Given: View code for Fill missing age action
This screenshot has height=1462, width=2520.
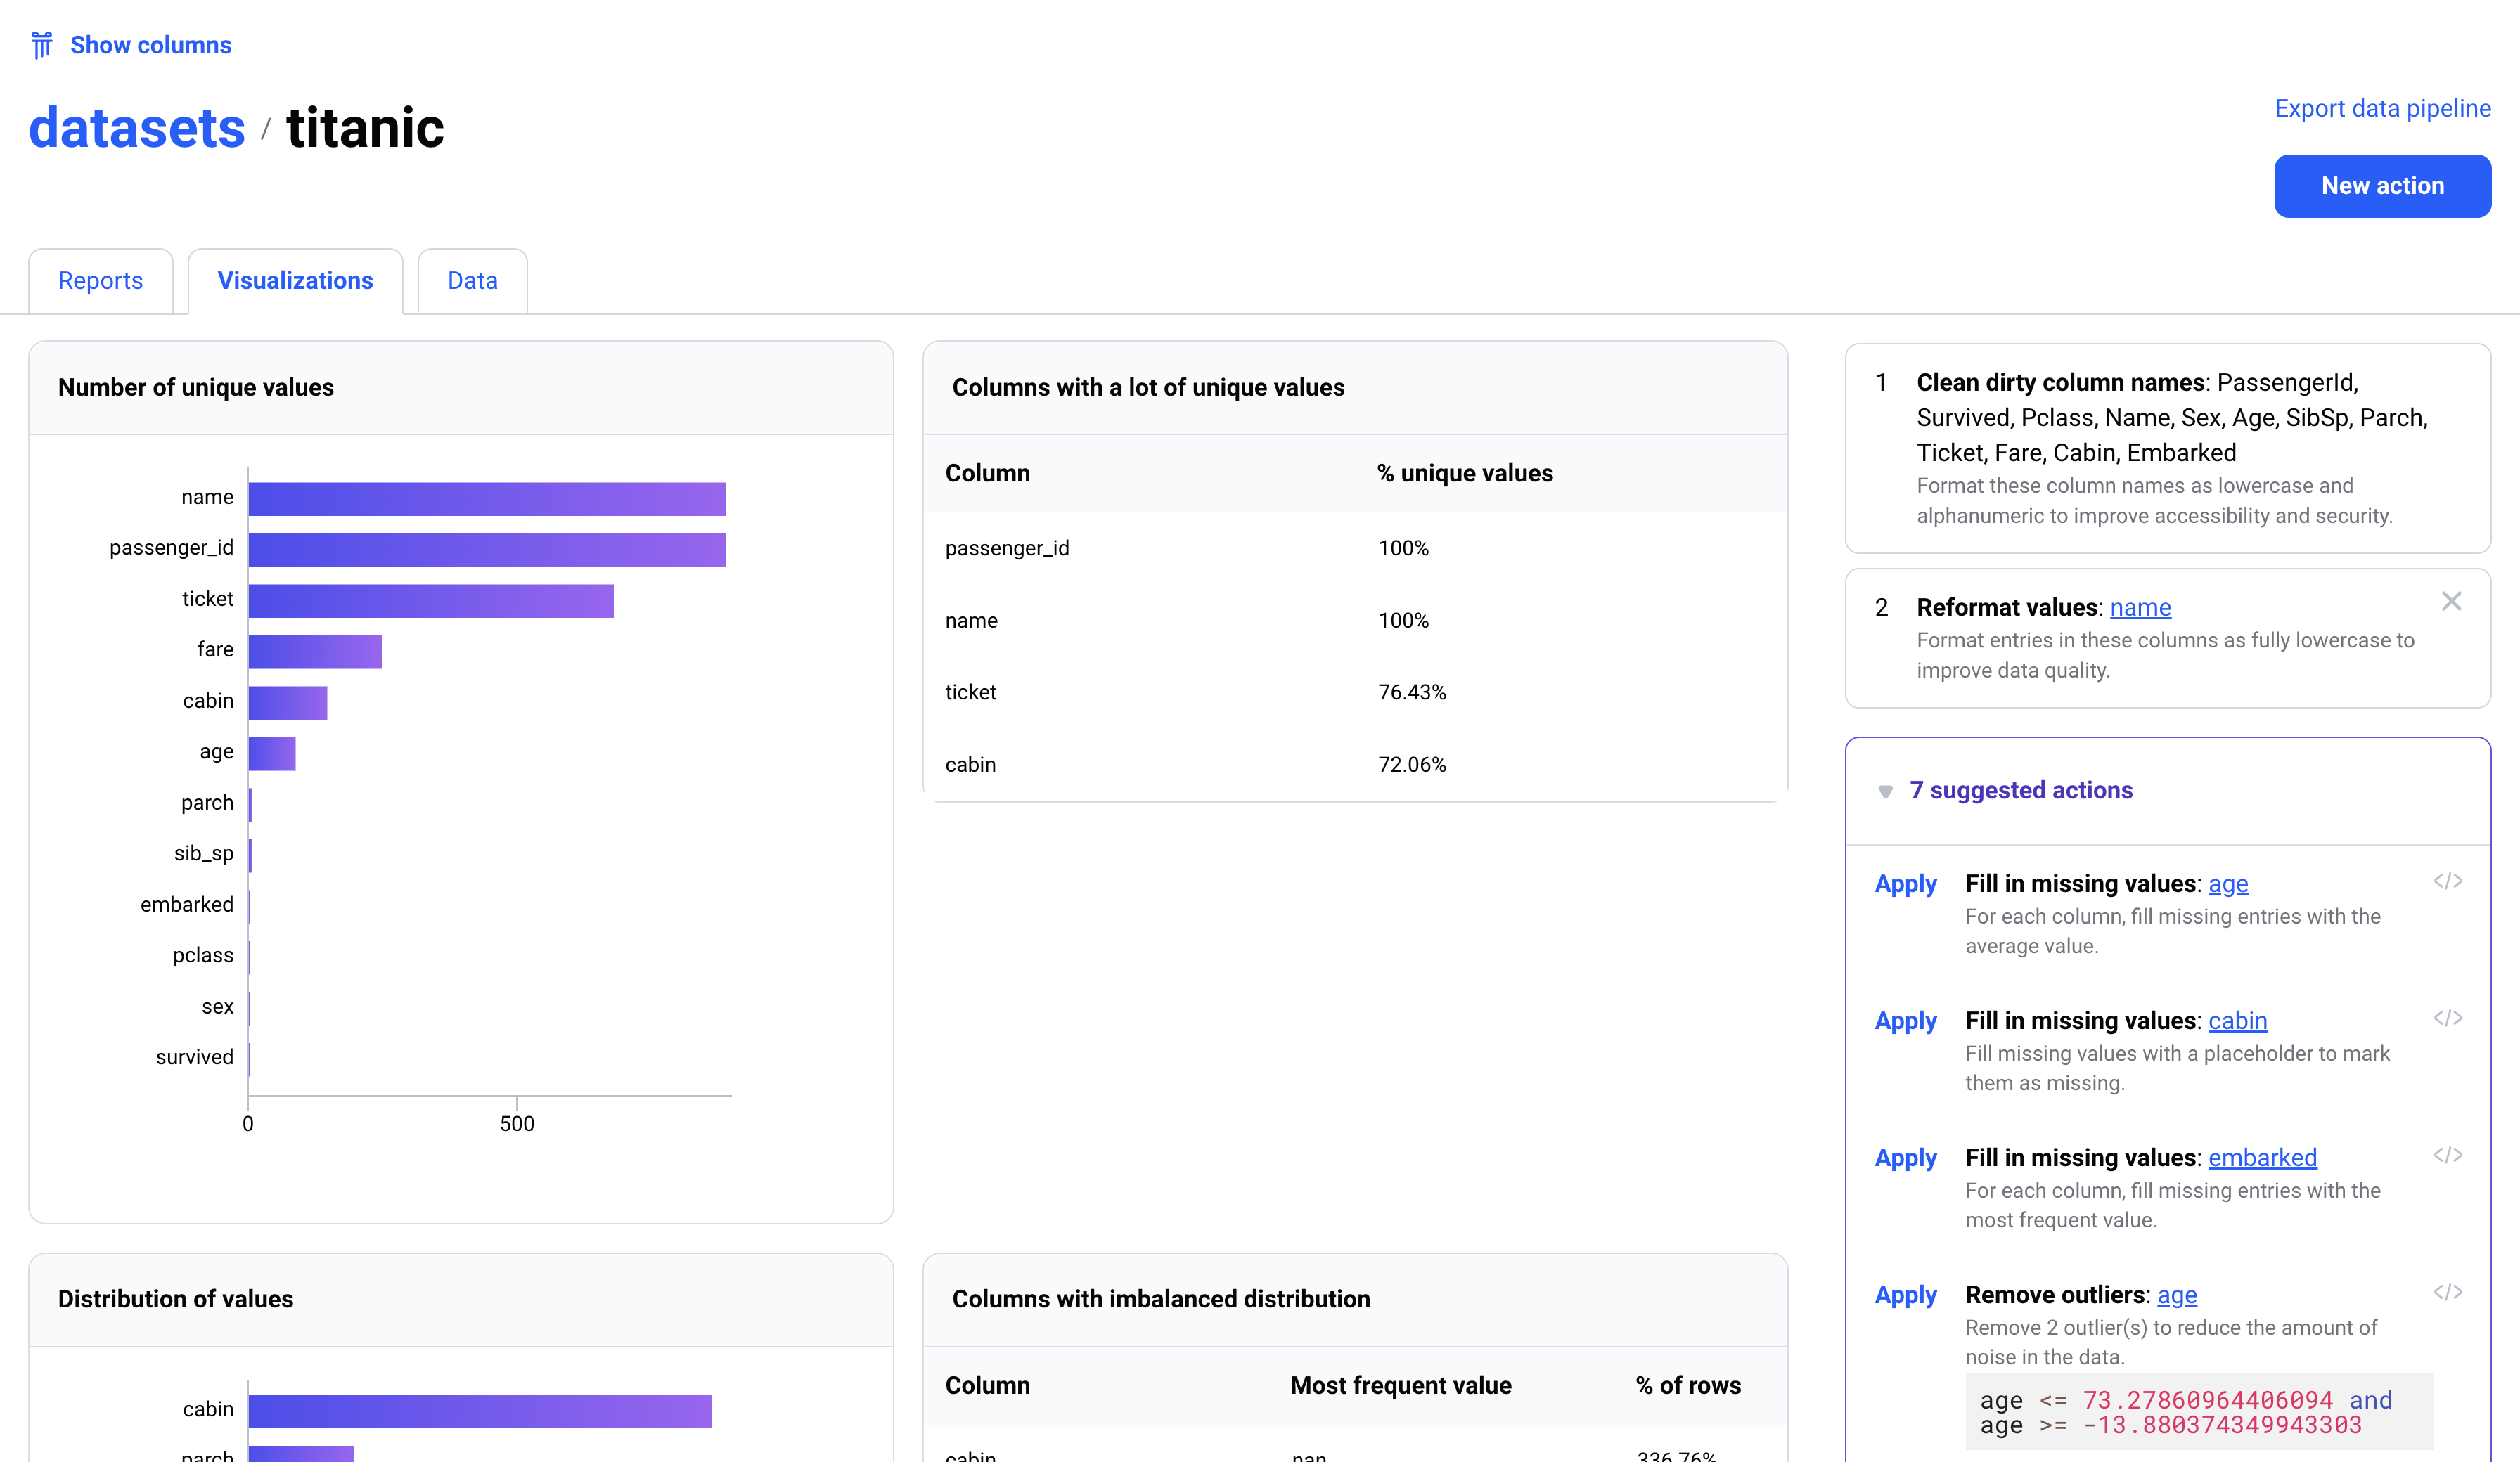Looking at the screenshot, I should (2447, 881).
